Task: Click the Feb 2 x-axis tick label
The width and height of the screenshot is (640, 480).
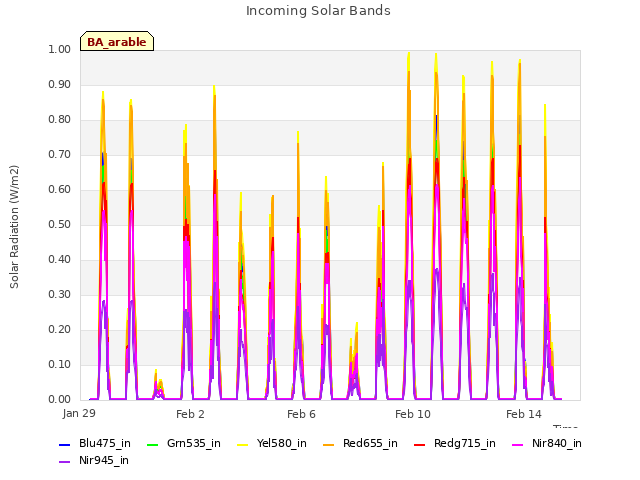Action: 190,414
